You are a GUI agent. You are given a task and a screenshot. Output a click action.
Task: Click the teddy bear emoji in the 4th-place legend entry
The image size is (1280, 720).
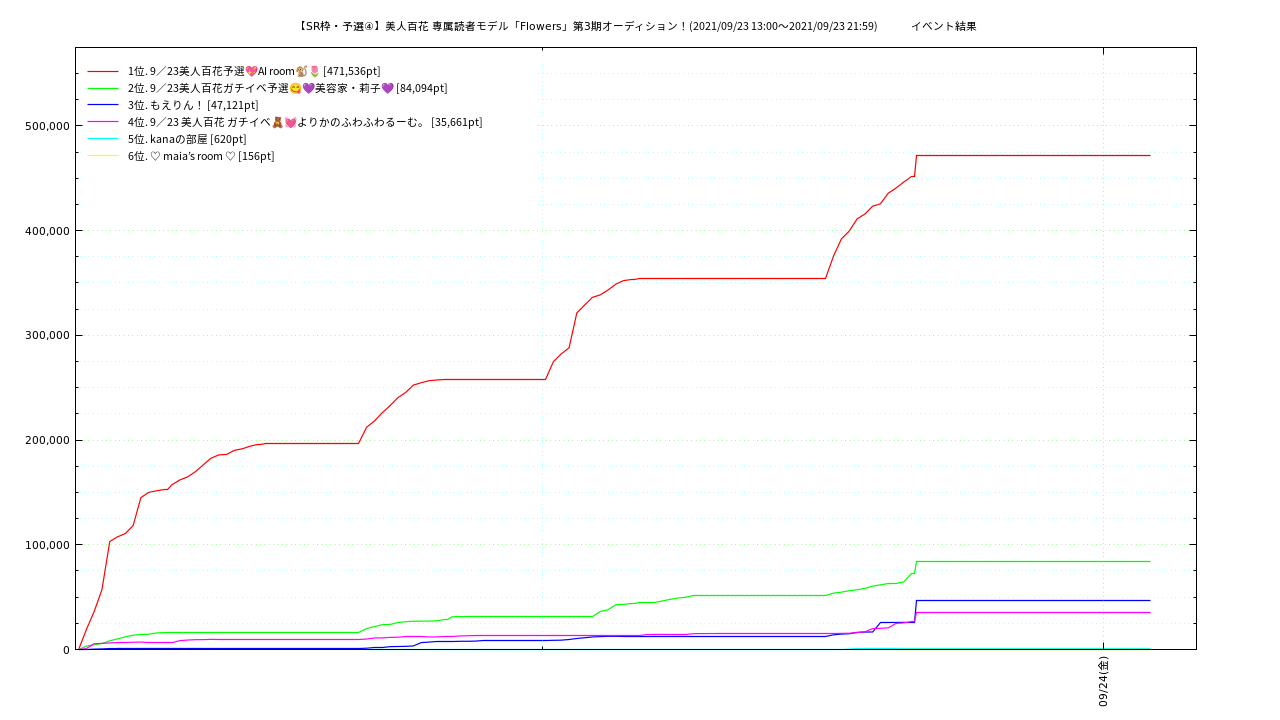(278, 122)
